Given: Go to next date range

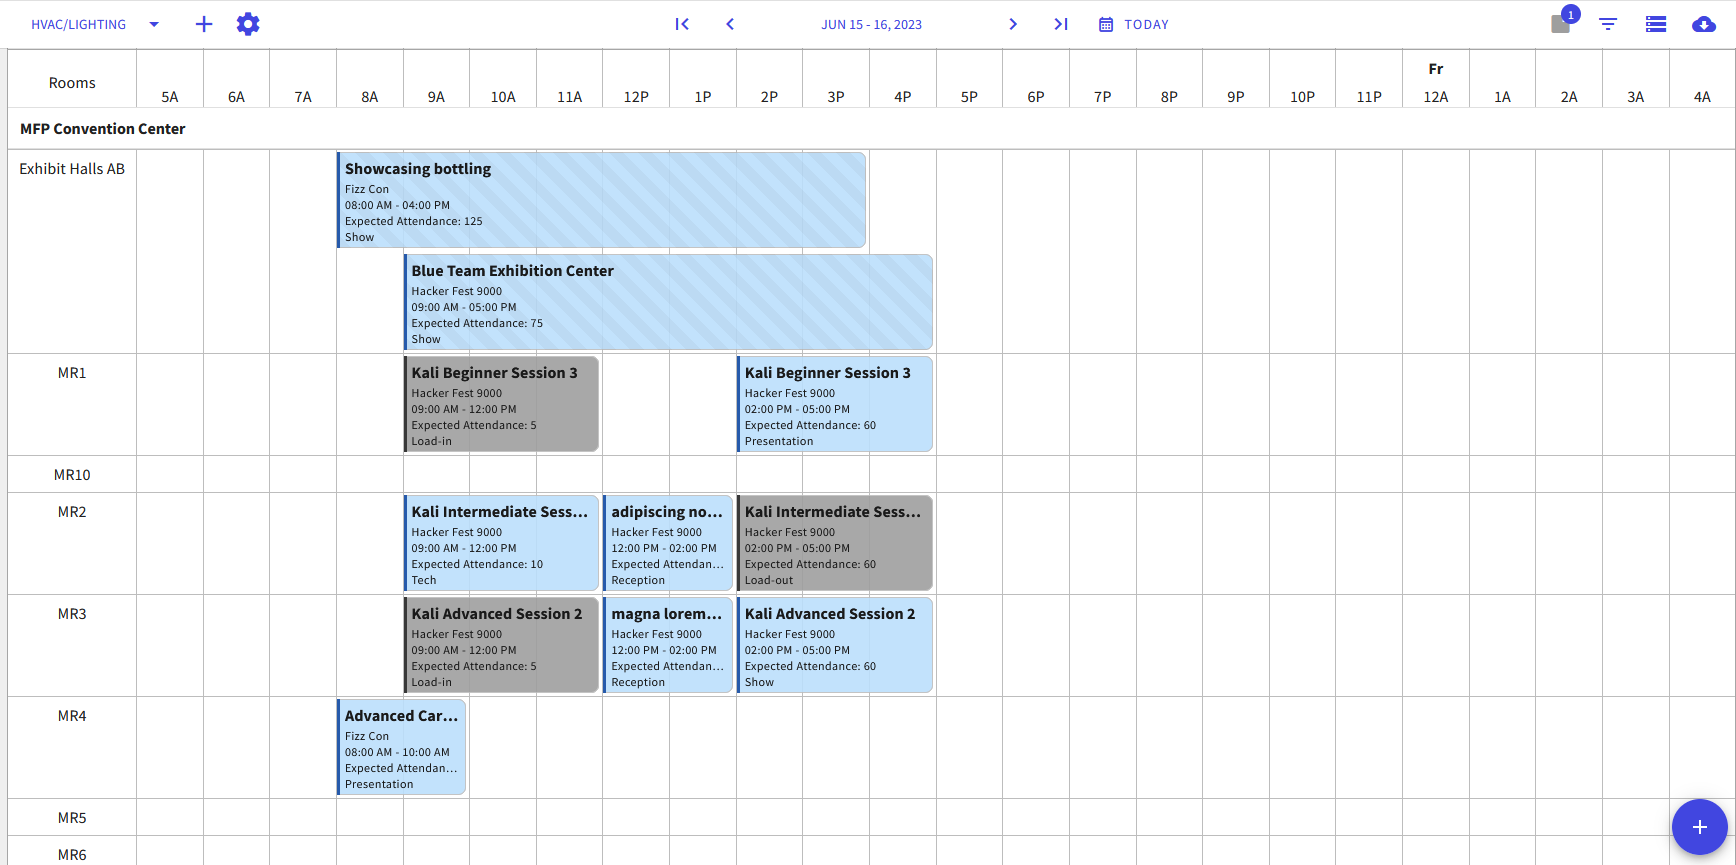Looking at the screenshot, I should point(1013,24).
